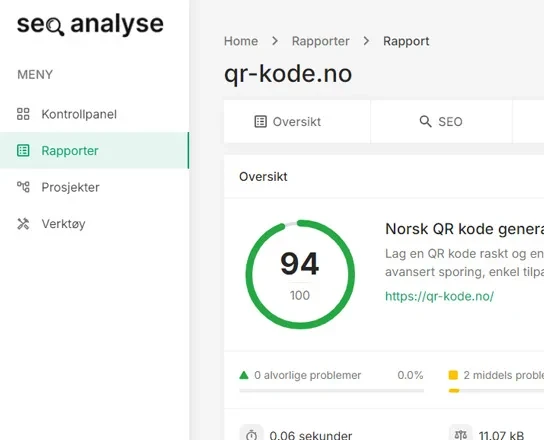Click the green triangle alvorlige problemer icon
Image resolution: width=544 pixels, height=440 pixels.
point(244,375)
